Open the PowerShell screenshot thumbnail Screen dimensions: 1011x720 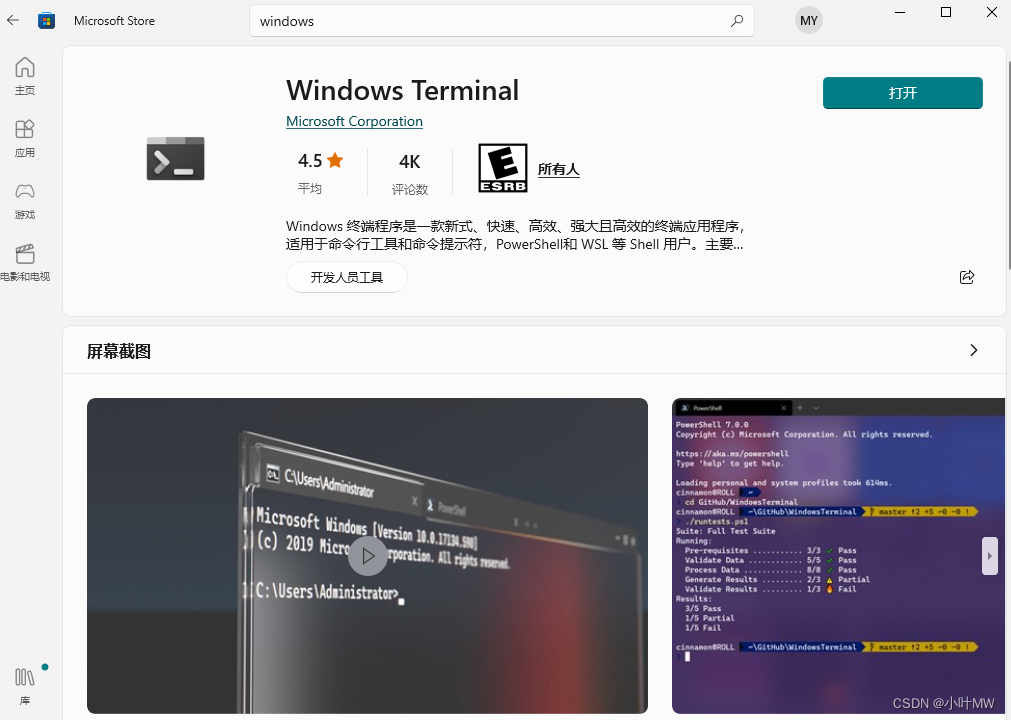coord(838,556)
